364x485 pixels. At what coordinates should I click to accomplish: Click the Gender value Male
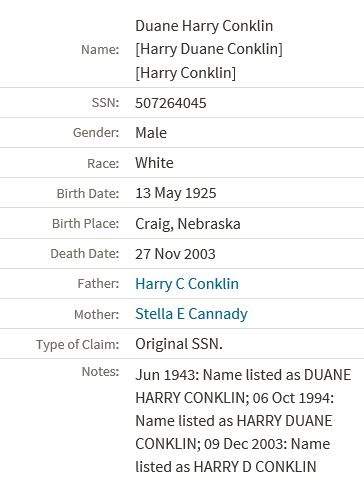click(x=151, y=133)
